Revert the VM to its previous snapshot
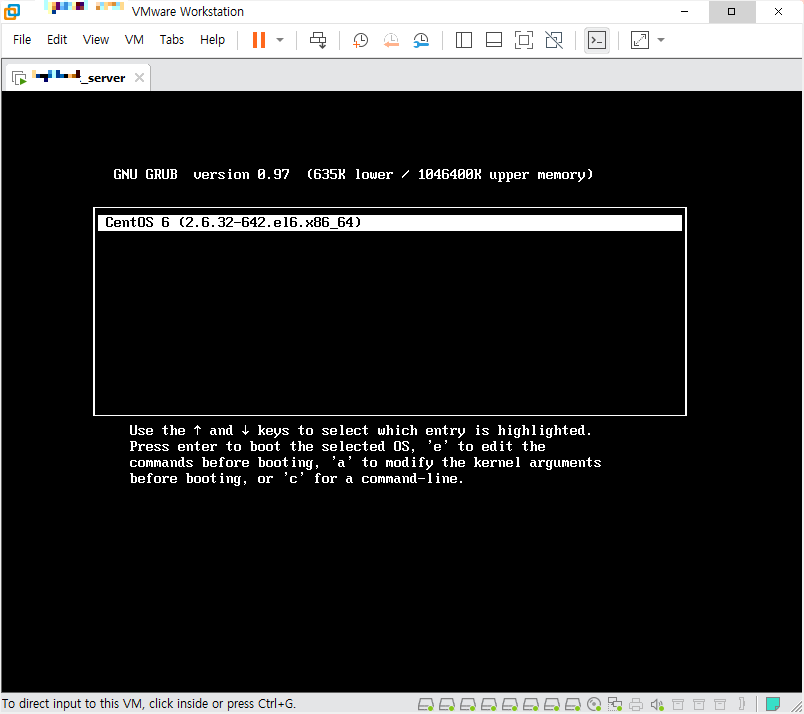 pyautogui.click(x=391, y=40)
